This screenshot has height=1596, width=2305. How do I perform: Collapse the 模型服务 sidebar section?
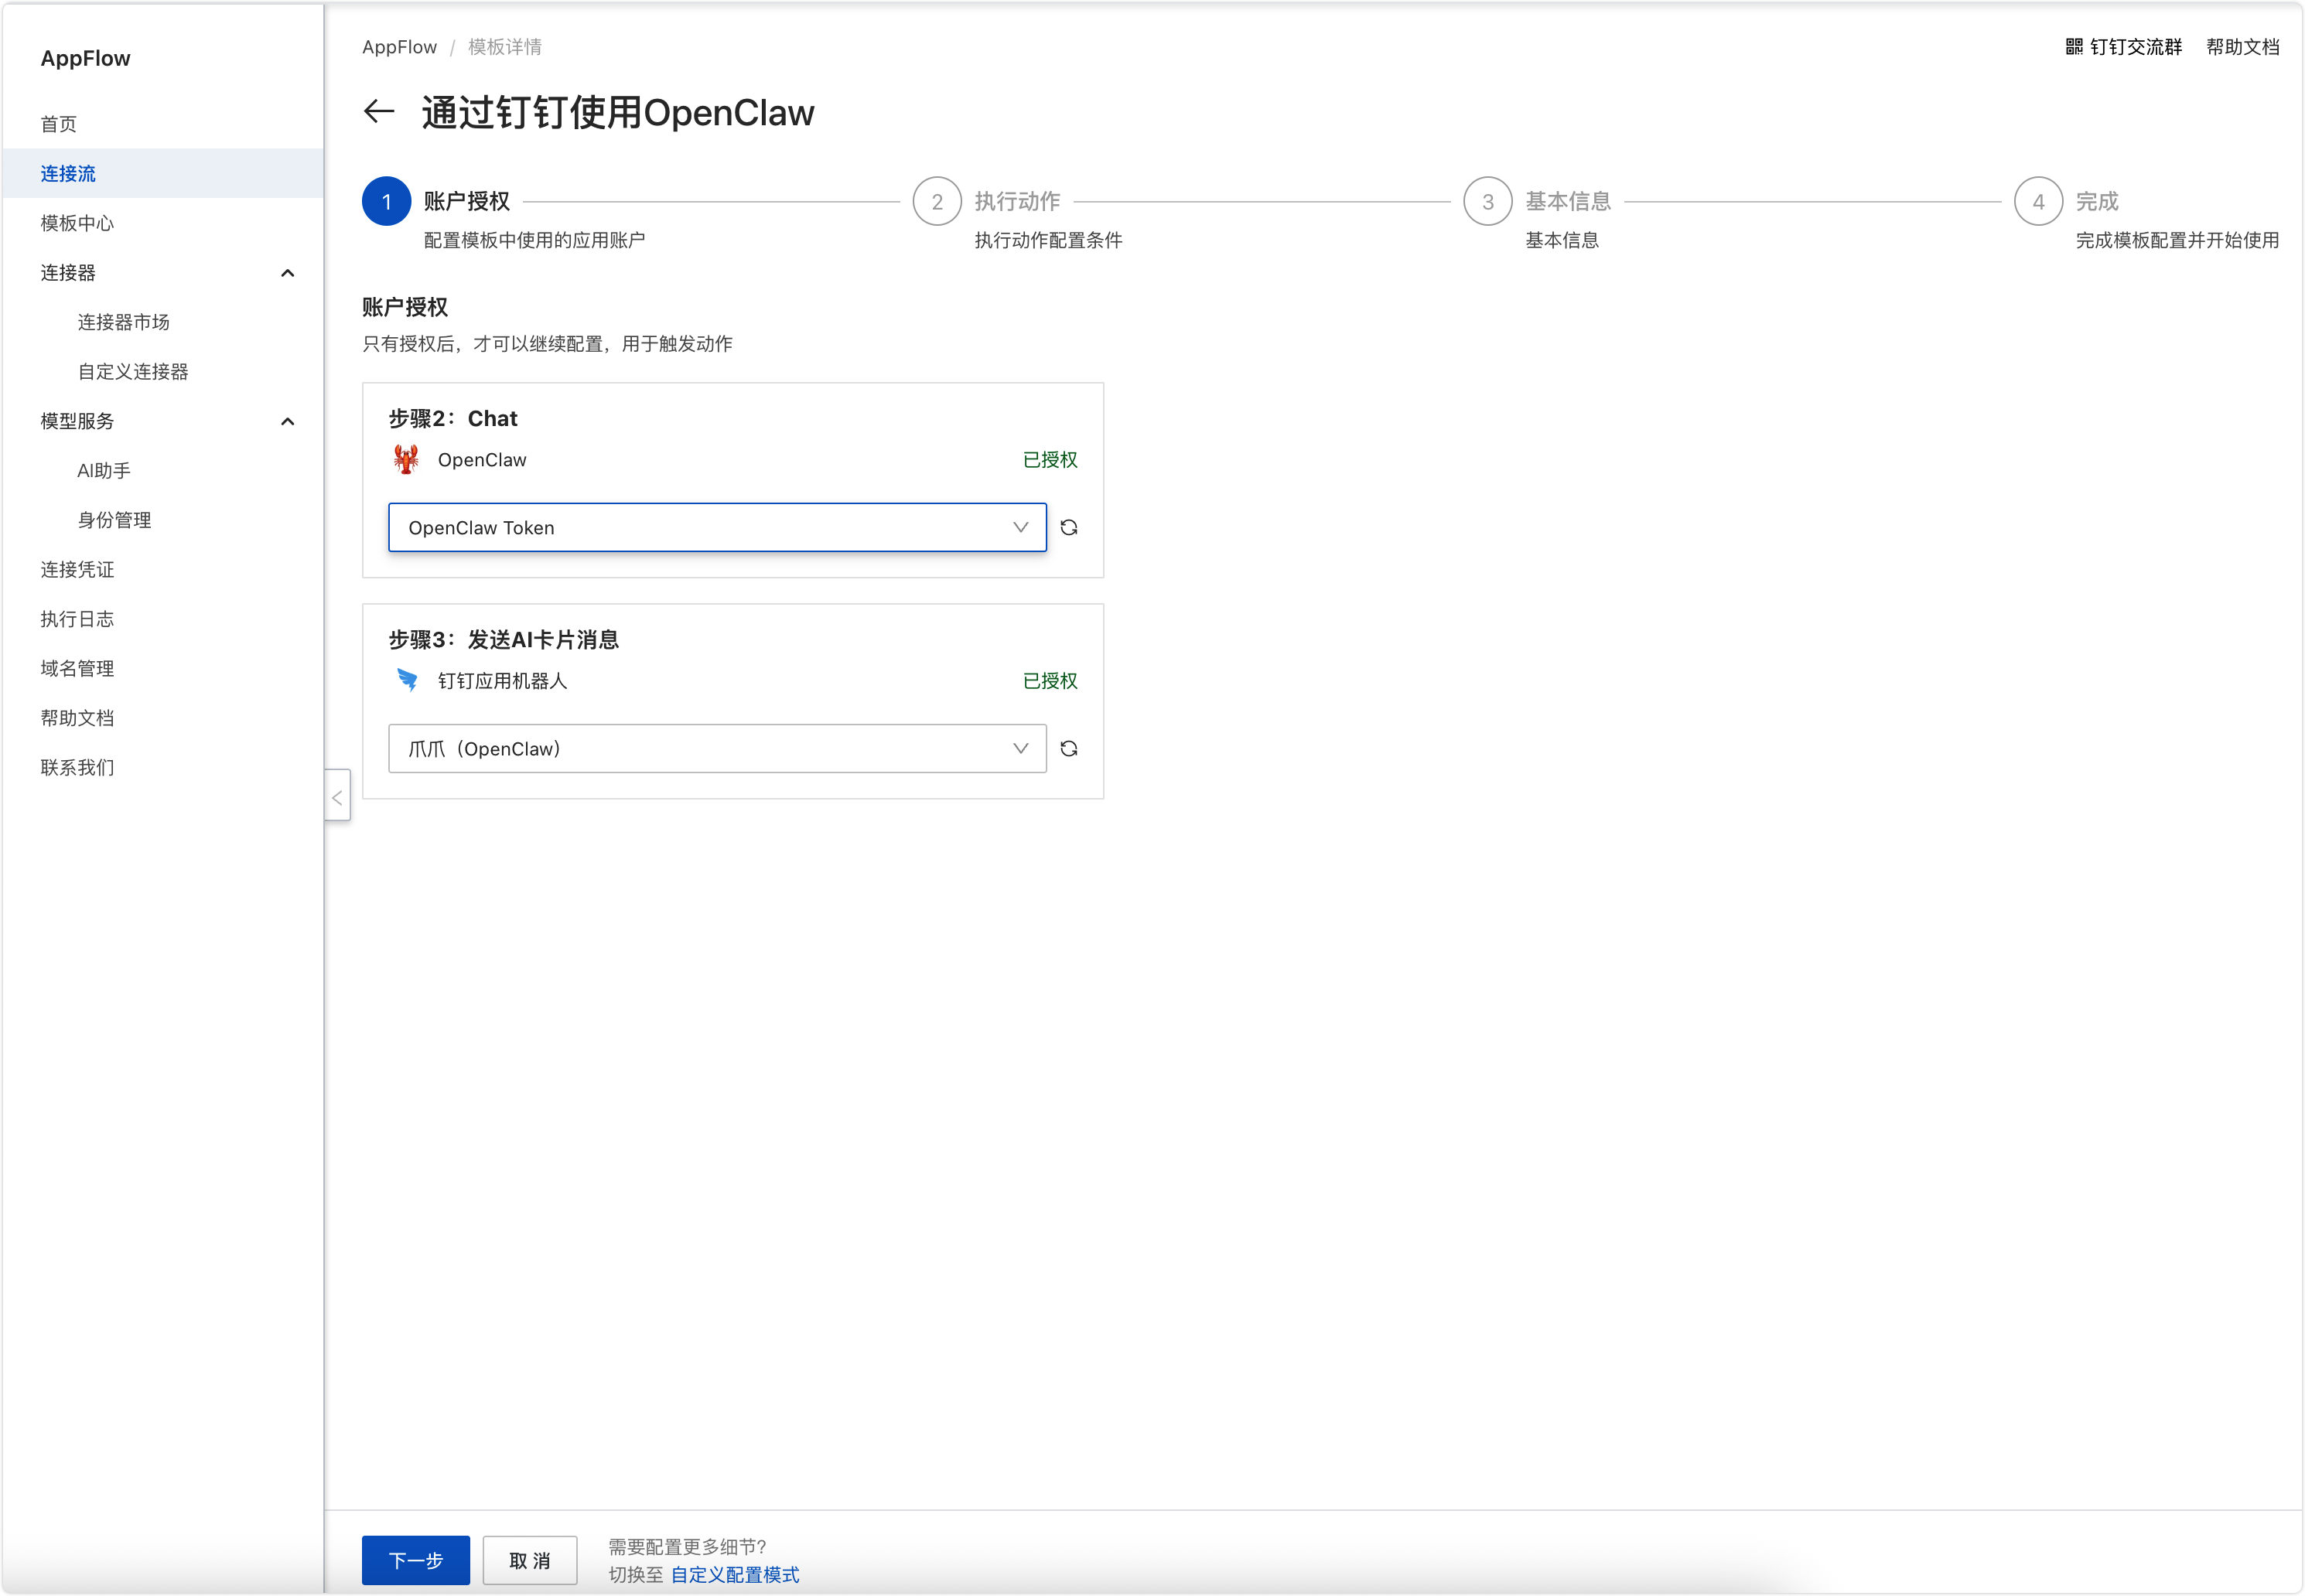(x=288, y=422)
